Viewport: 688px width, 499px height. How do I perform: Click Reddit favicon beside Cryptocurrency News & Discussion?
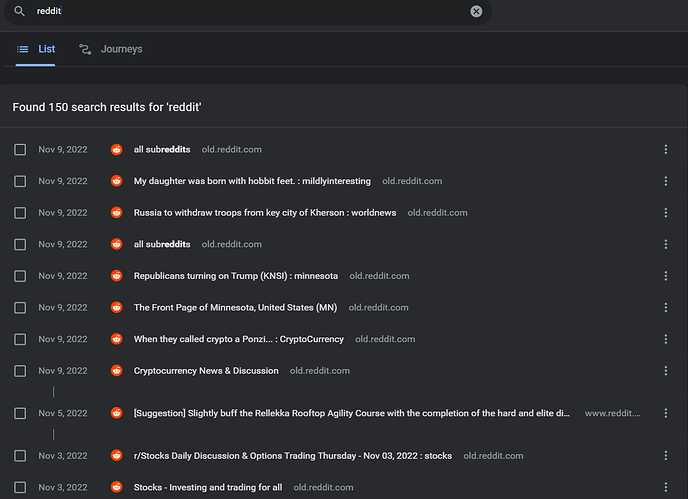coord(116,370)
